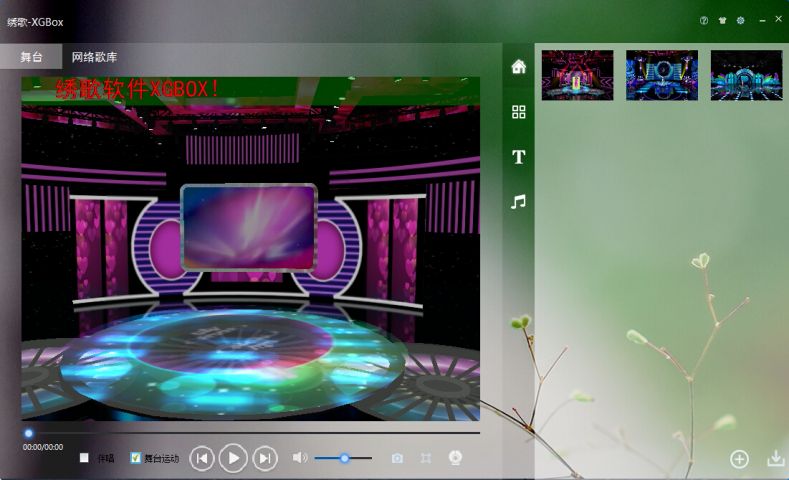The width and height of the screenshot is (789, 480).
Task: Open the grid layout panel icon
Action: click(x=518, y=112)
